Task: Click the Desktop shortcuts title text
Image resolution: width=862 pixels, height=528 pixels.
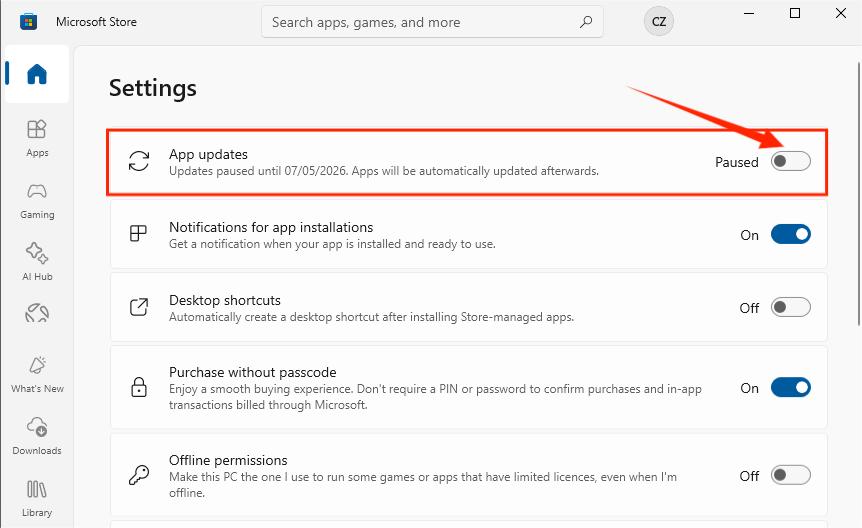Action: [225, 300]
